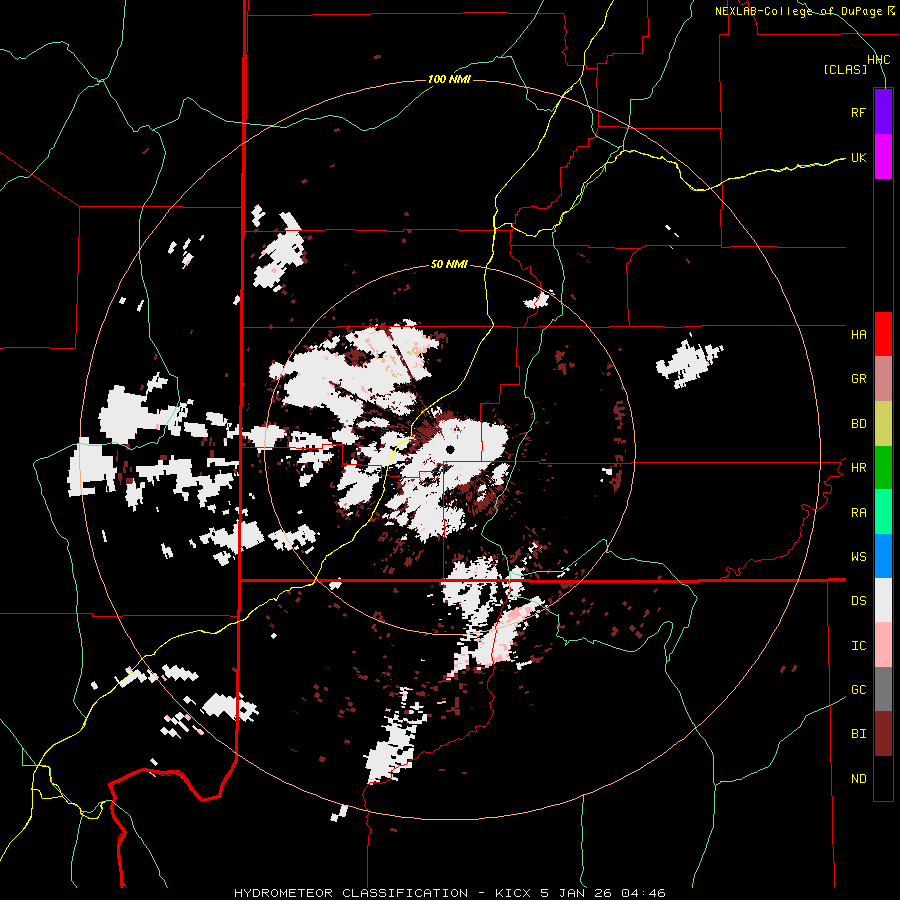Pick the olive-yellow BD legend swatch

point(883,423)
